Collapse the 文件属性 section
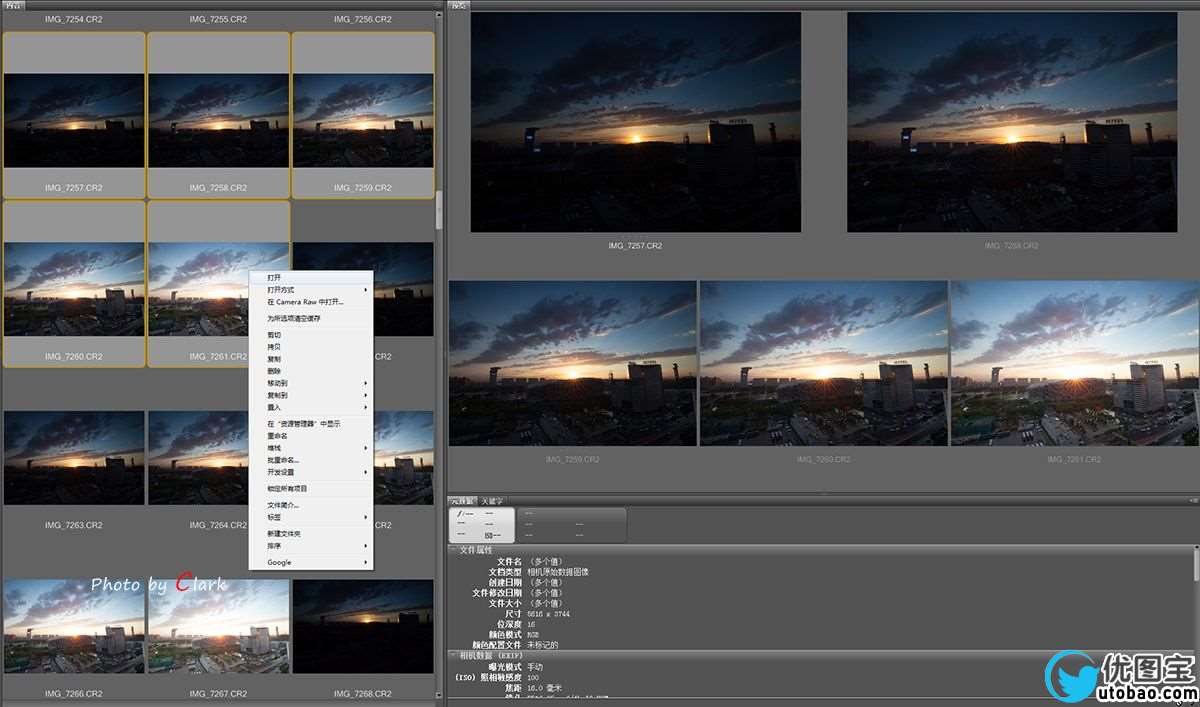1200x707 pixels. click(x=453, y=550)
